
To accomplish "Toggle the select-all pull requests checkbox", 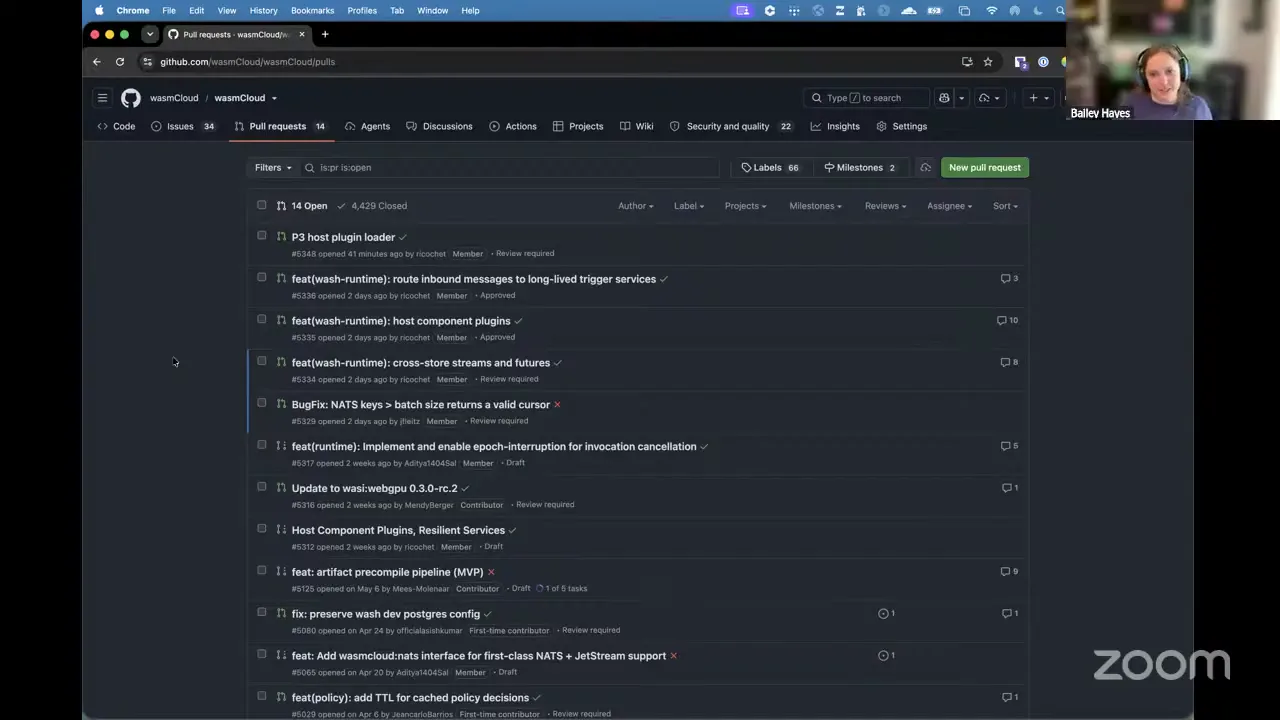I will coord(262,205).
